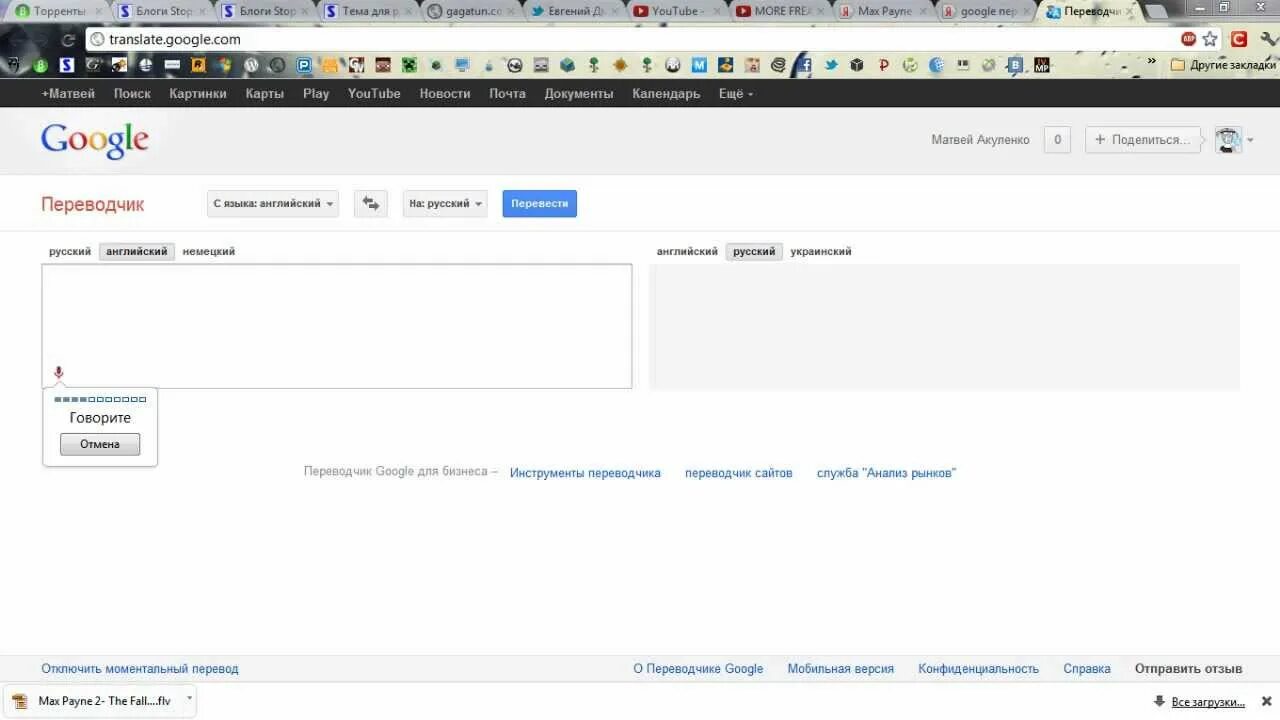
Task: Open the blue M bookmark icon
Action: (x=699, y=65)
